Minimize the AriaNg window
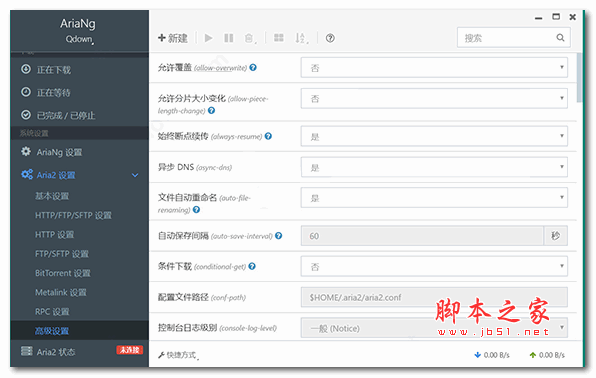 (539, 18)
